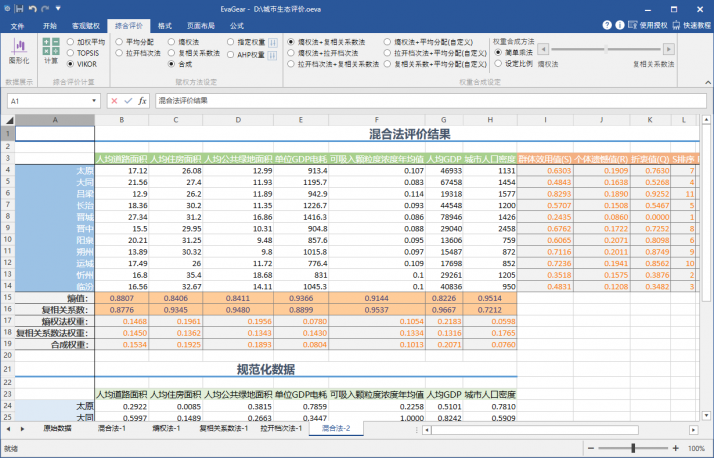Switch to 格式 ribbon tab
The image size is (714, 458).
[x=164, y=26]
